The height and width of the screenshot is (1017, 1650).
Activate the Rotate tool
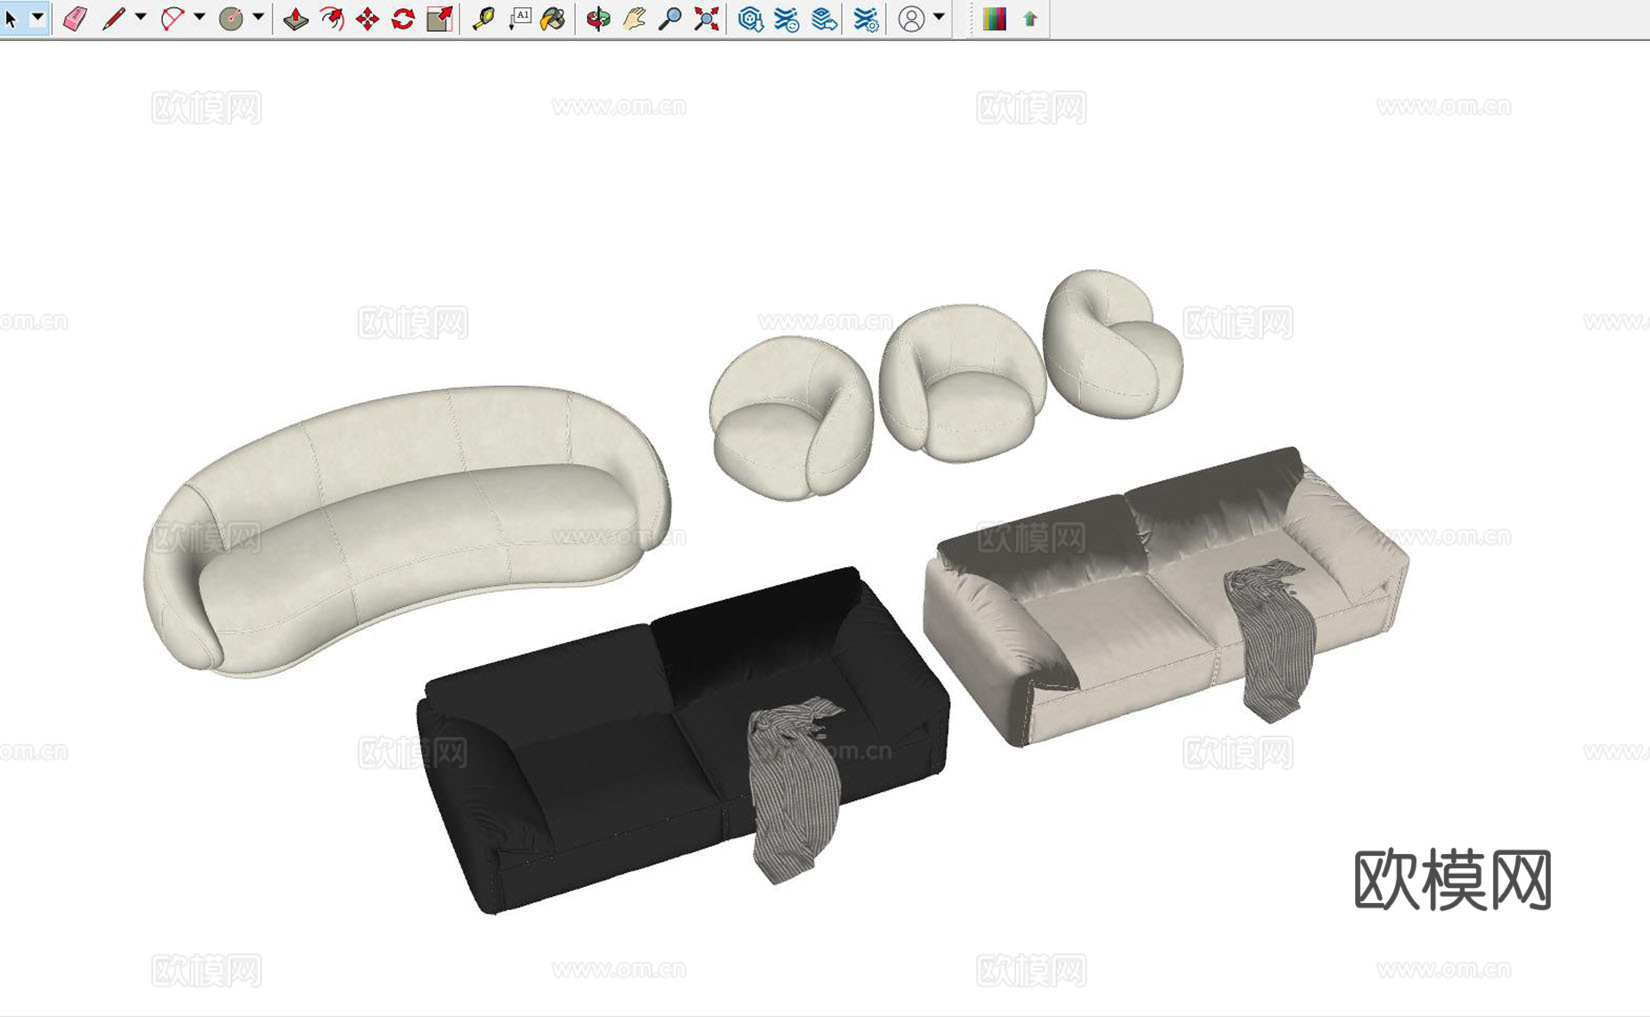click(x=403, y=18)
